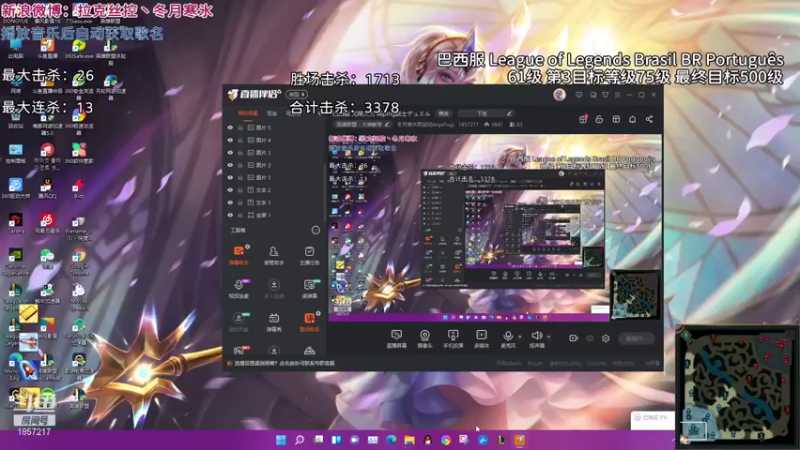The height and width of the screenshot is (450, 800).
Task: Hide the 文本 2 layer
Action: [230, 190]
